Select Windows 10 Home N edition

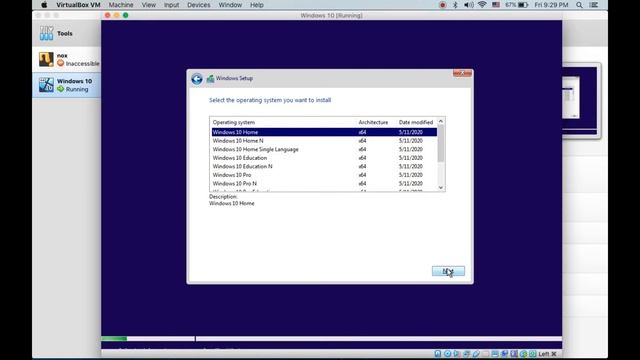coord(324,140)
